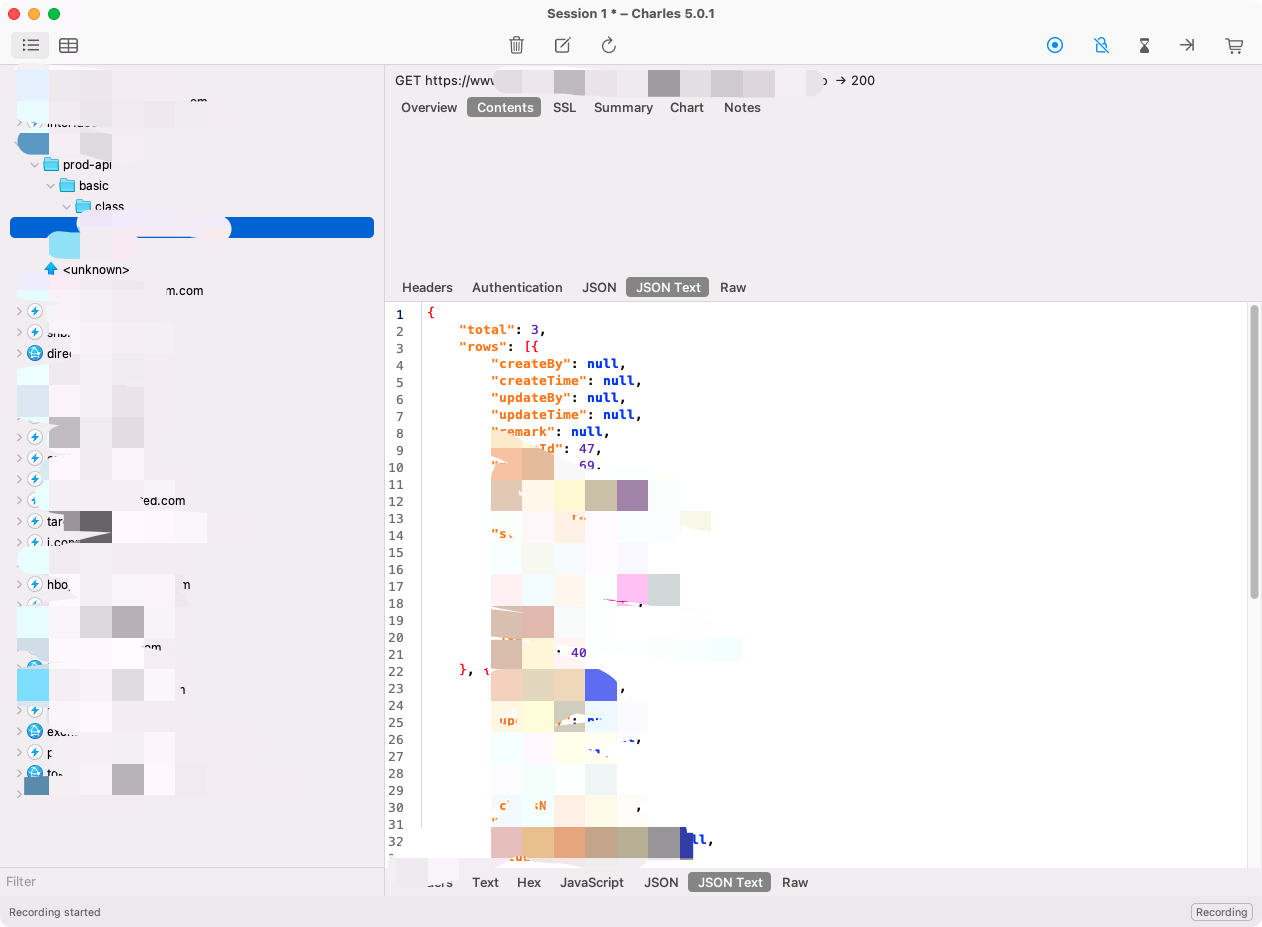Switch response pane to Text tab
This screenshot has width=1262, height=927.
[x=485, y=882]
